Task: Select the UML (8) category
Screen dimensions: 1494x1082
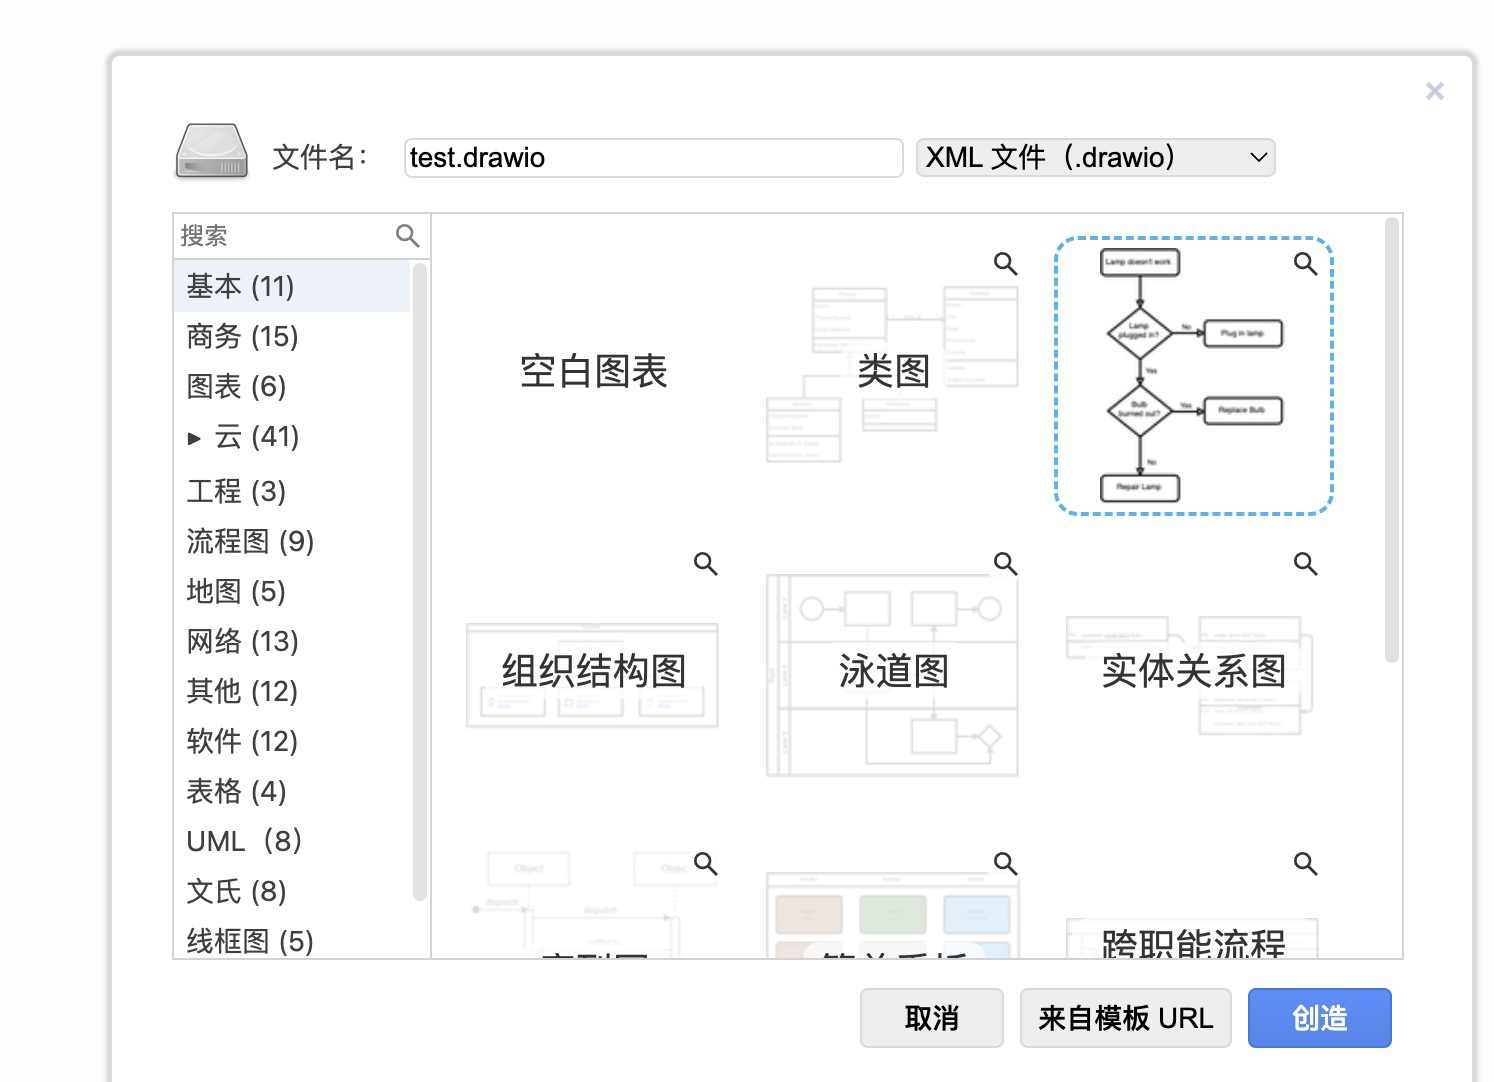Action: [292, 841]
